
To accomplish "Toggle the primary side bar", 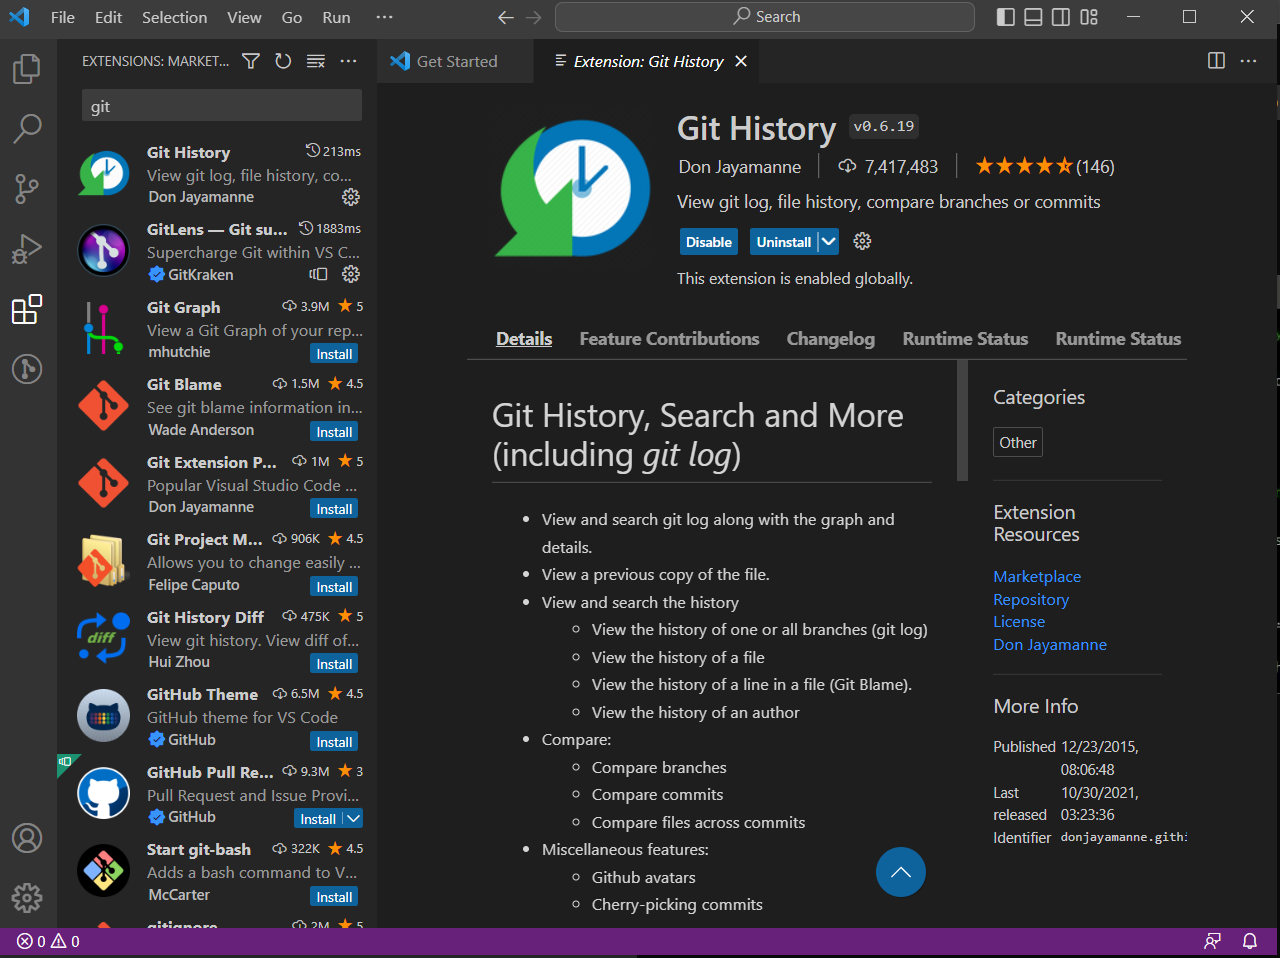I will click(x=1006, y=17).
